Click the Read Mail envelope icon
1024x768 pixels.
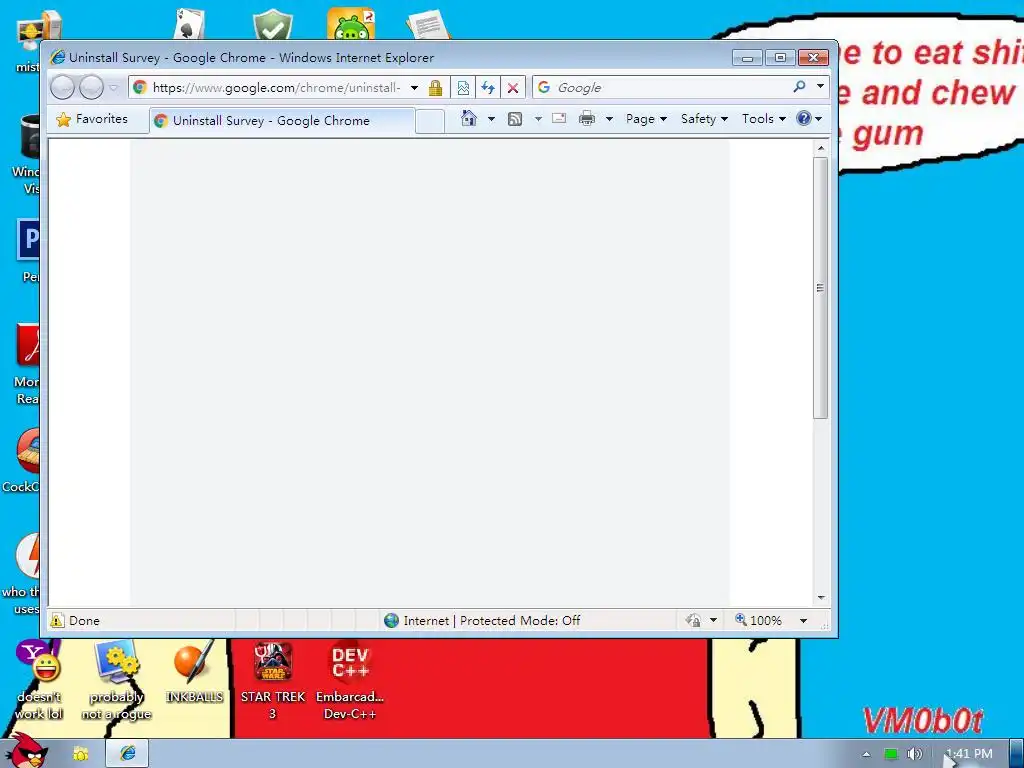click(559, 118)
